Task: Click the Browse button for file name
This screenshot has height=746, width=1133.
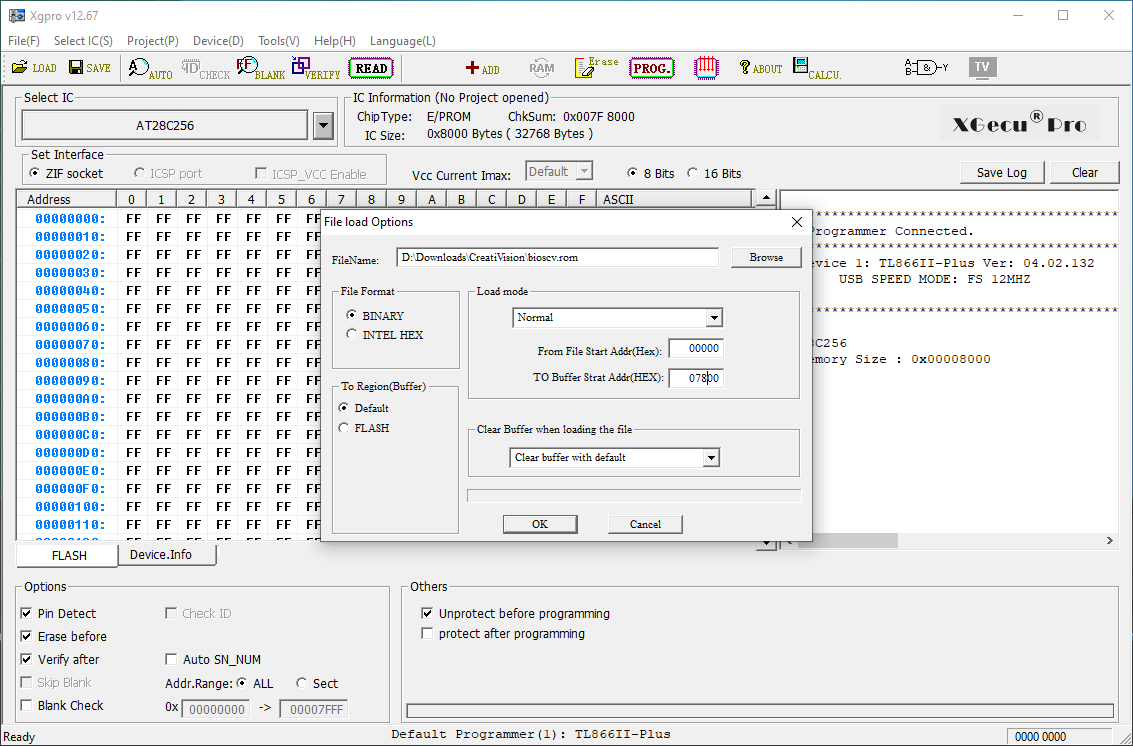Action: click(x=766, y=258)
